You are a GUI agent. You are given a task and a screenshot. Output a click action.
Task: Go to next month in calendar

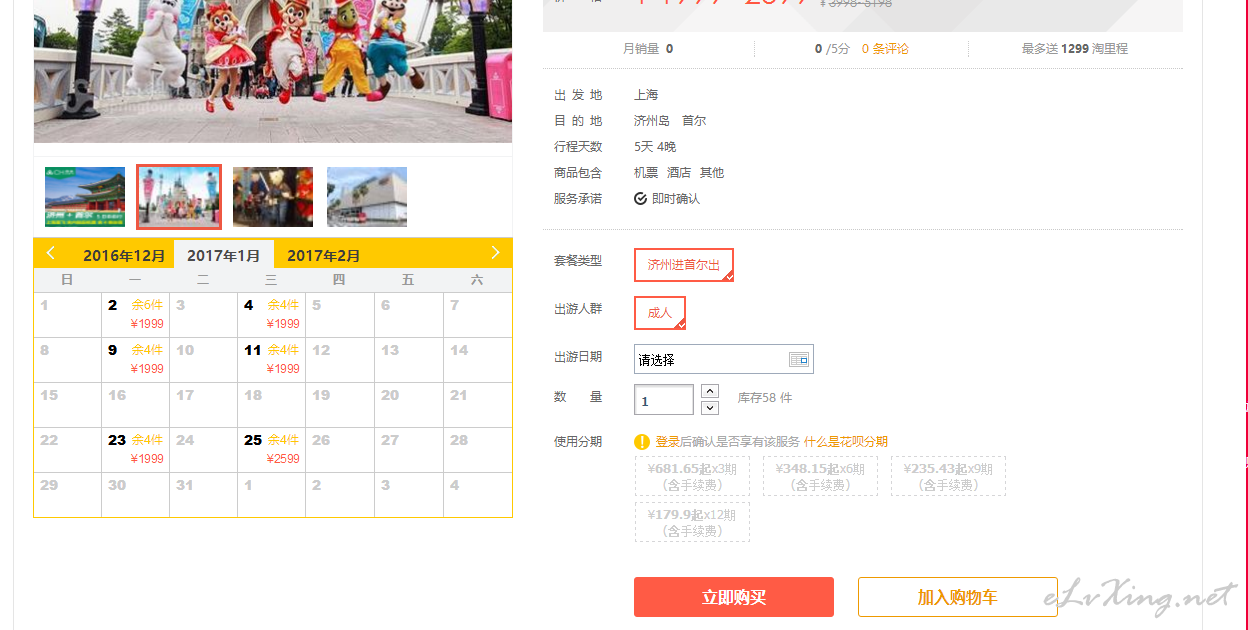[x=494, y=253]
